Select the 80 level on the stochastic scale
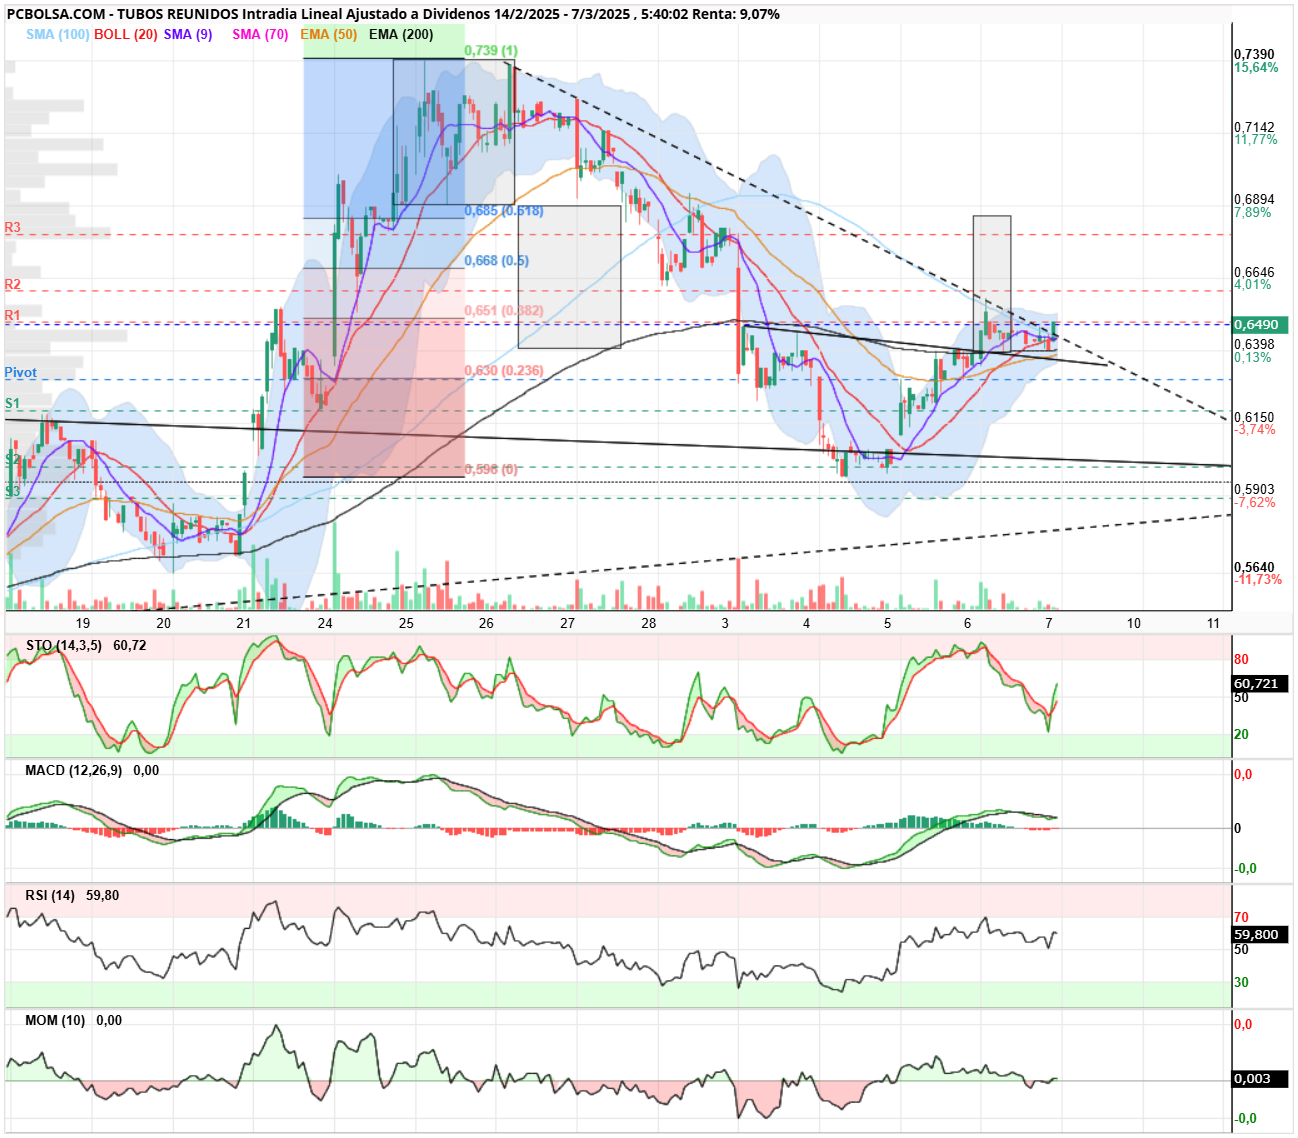This screenshot has width=1298, height=1138. pos(1241,660)
